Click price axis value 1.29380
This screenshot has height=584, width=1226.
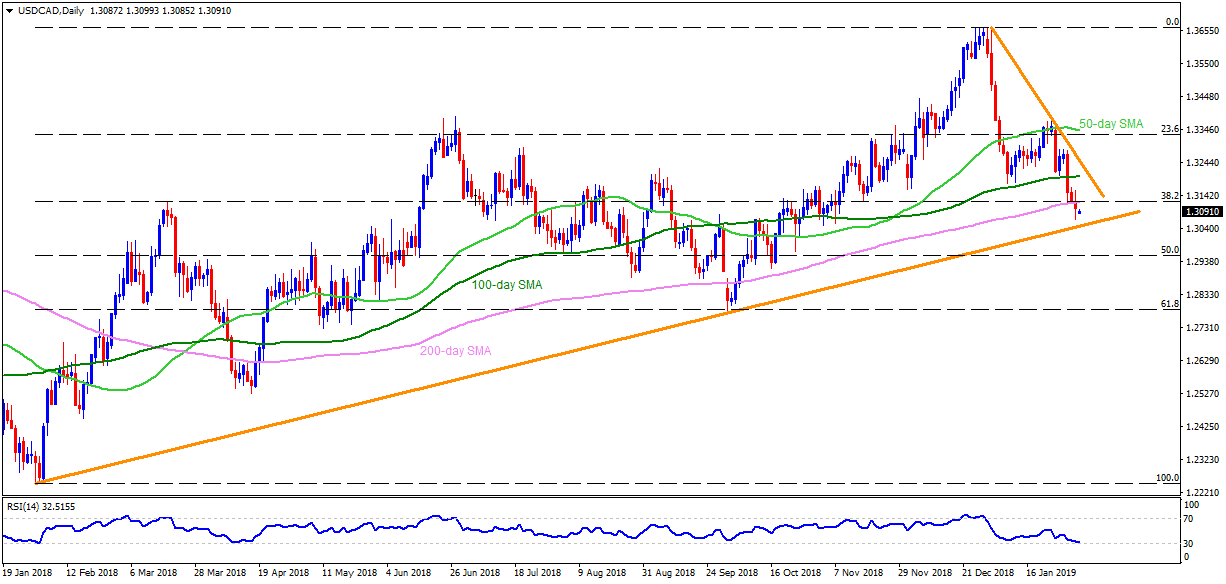[x=1203, y=262]
